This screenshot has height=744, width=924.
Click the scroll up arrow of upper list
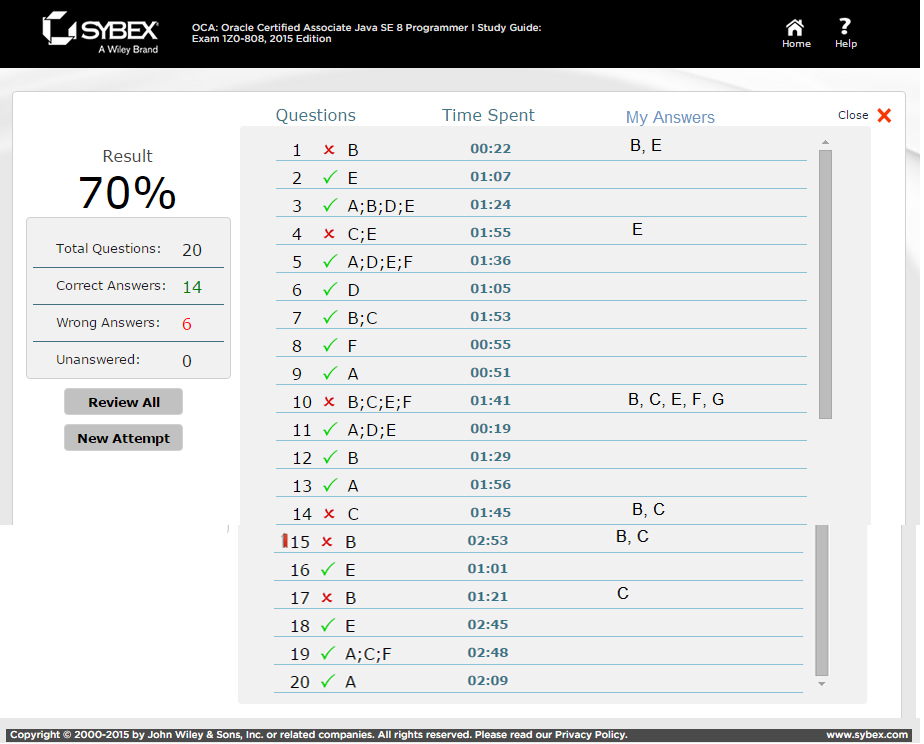click(825, 142)
